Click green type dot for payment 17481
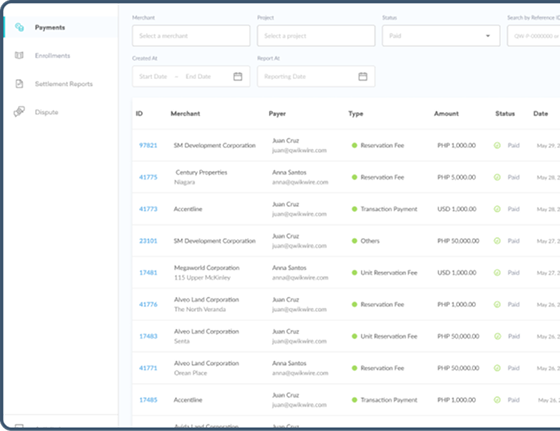Image resolution: width=560 pixels, height=431 pixels. [354, 272]
